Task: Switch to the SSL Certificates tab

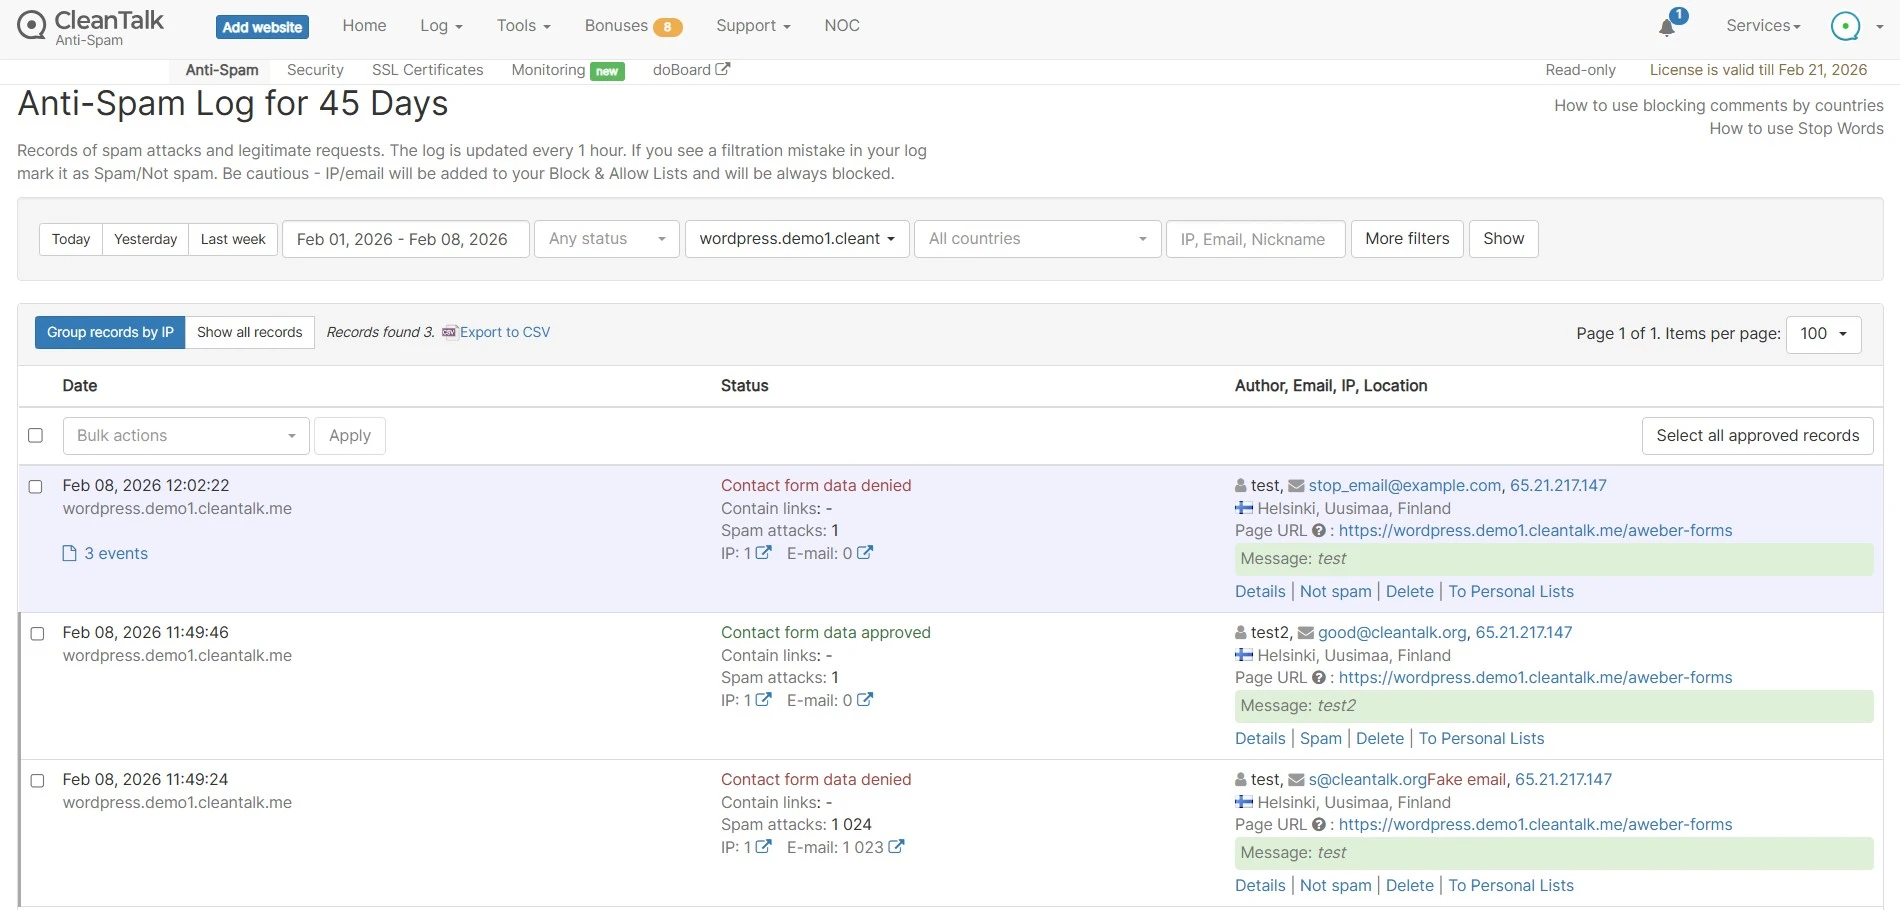Action: (427, 70)
